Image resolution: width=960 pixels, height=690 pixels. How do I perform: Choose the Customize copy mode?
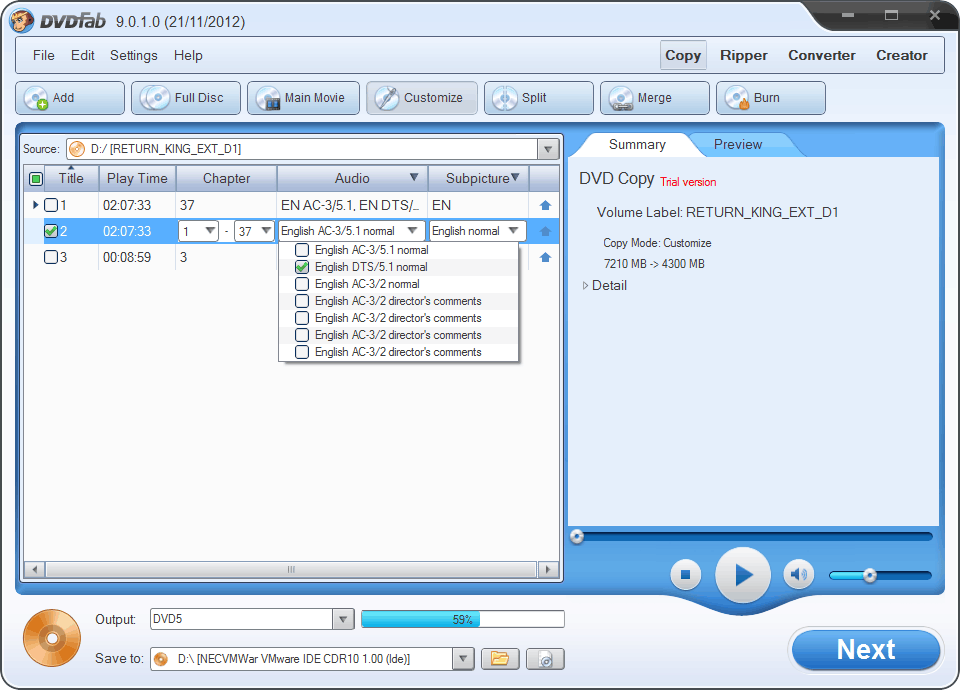point(422,98)
